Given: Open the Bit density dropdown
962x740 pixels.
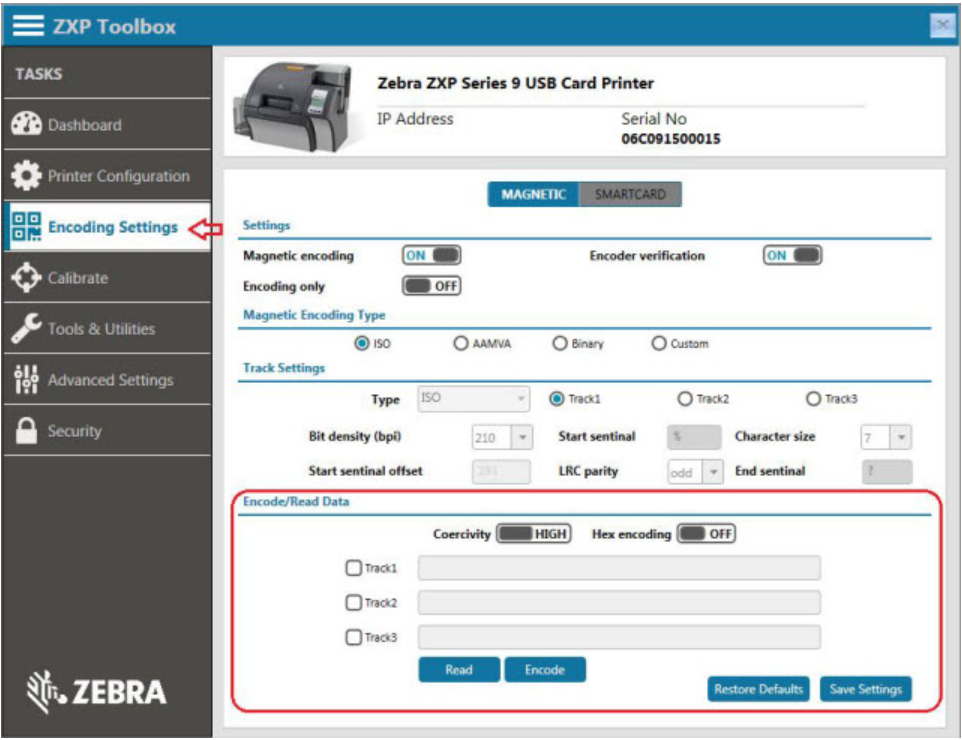Looking at the screenshot, I should pos(522,438).
